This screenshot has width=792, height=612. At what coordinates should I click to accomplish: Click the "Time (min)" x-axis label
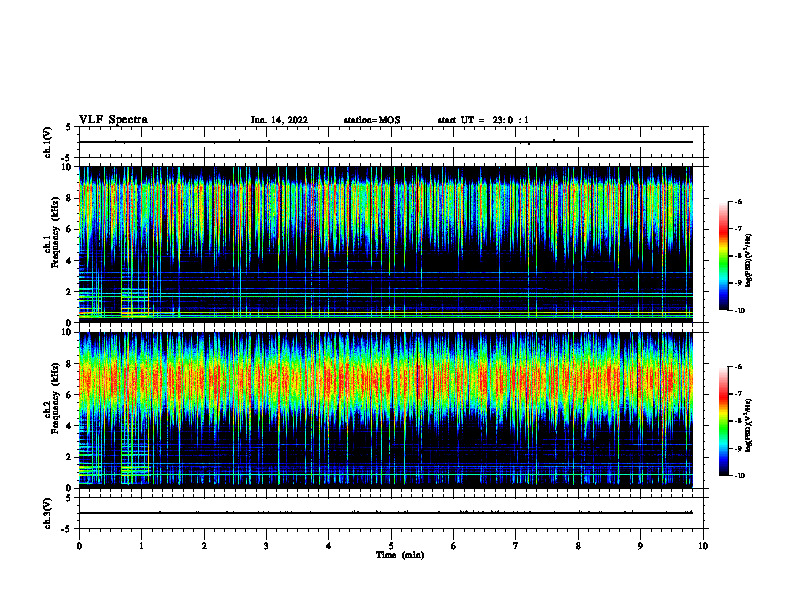click(x=400, y=555)
